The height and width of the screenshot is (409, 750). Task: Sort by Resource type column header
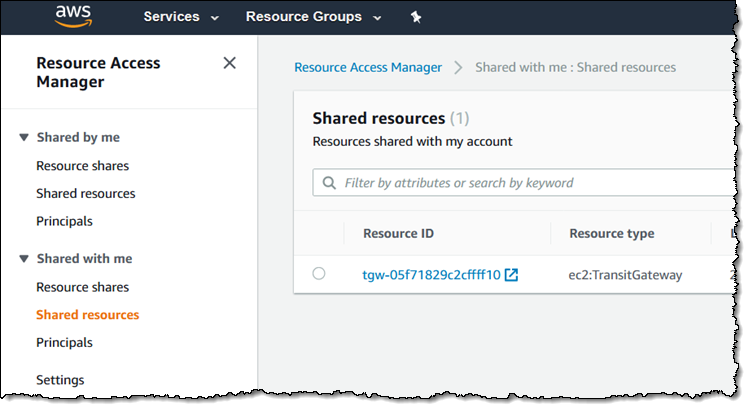click(611, 233)
